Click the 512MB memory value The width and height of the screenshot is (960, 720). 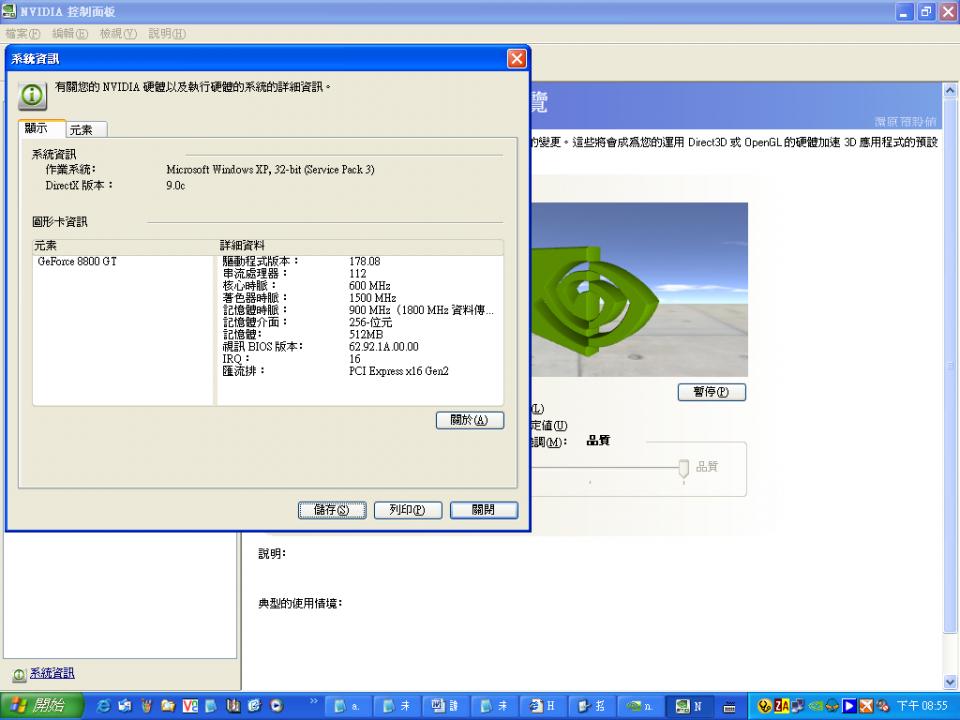(x=366, y=334)
